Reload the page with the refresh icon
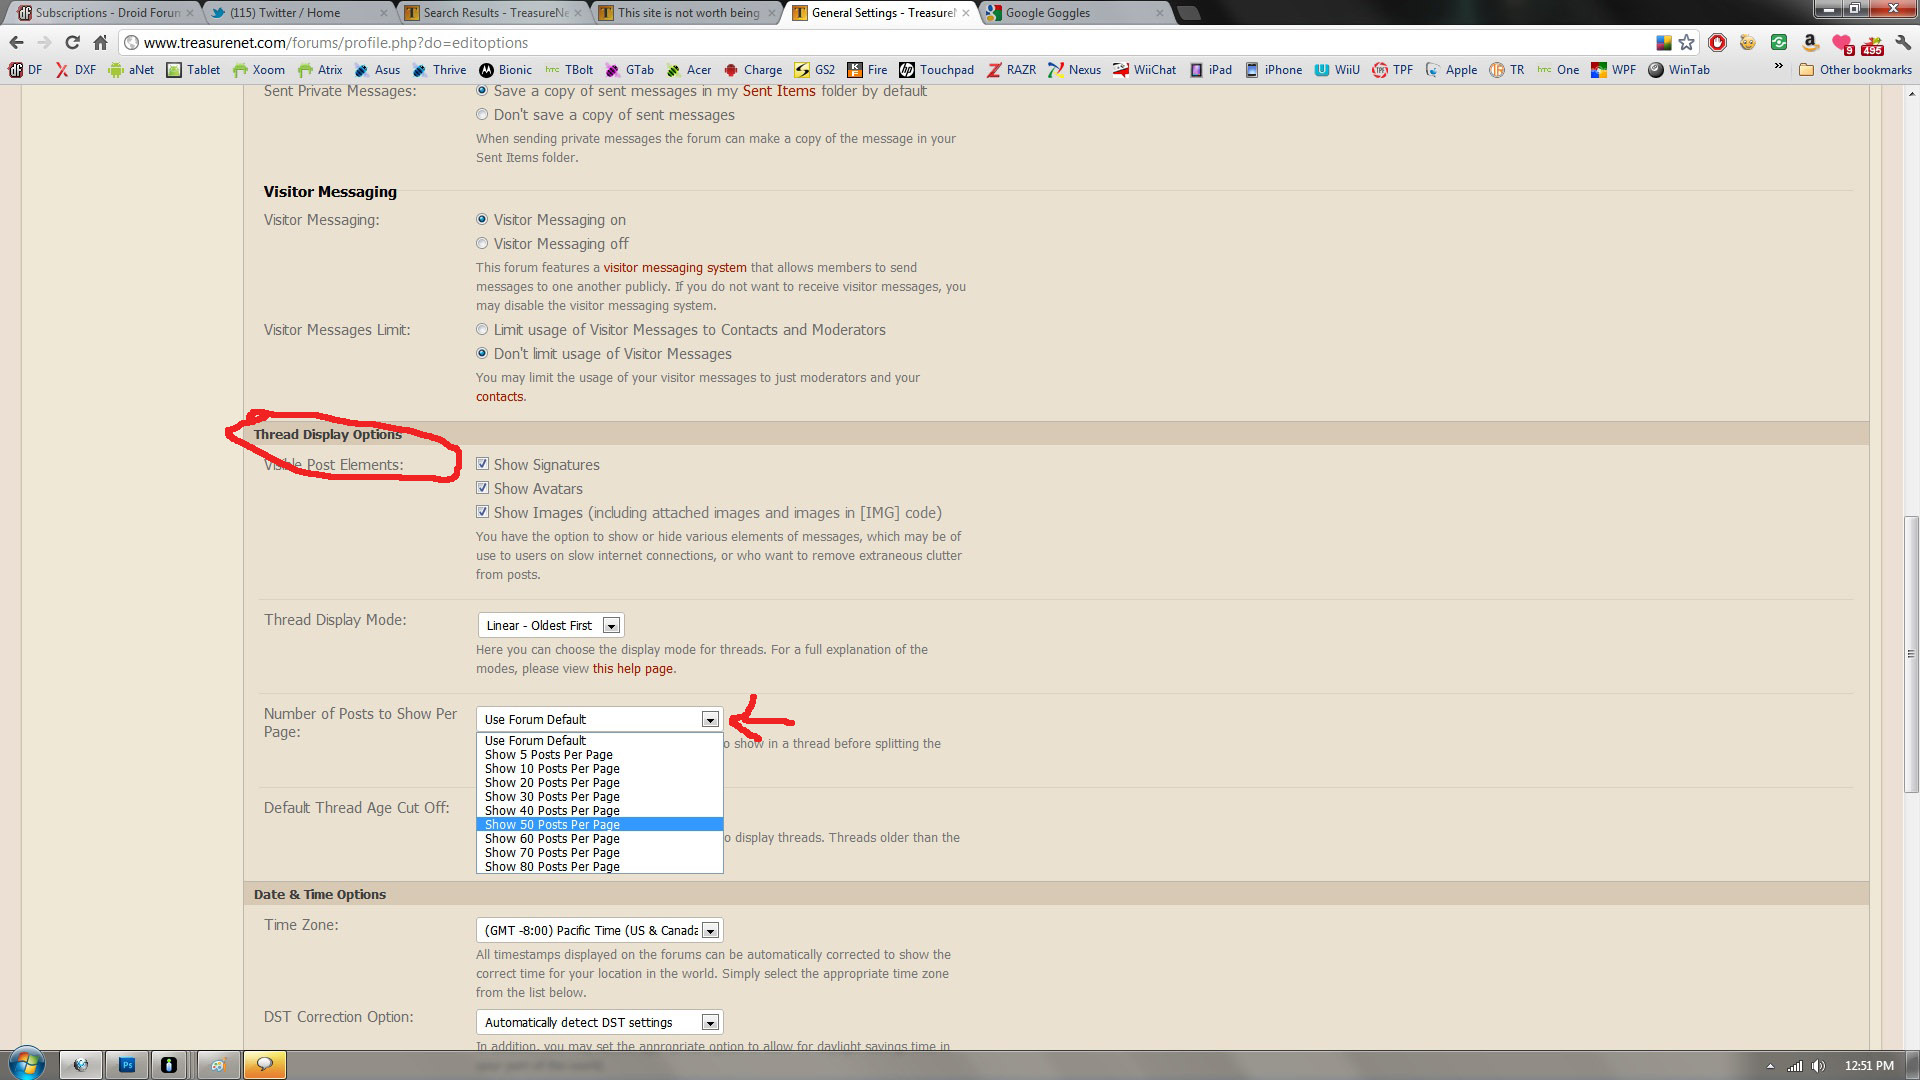Screen dimensions: 1920x1080 click(x=72, y=43)
